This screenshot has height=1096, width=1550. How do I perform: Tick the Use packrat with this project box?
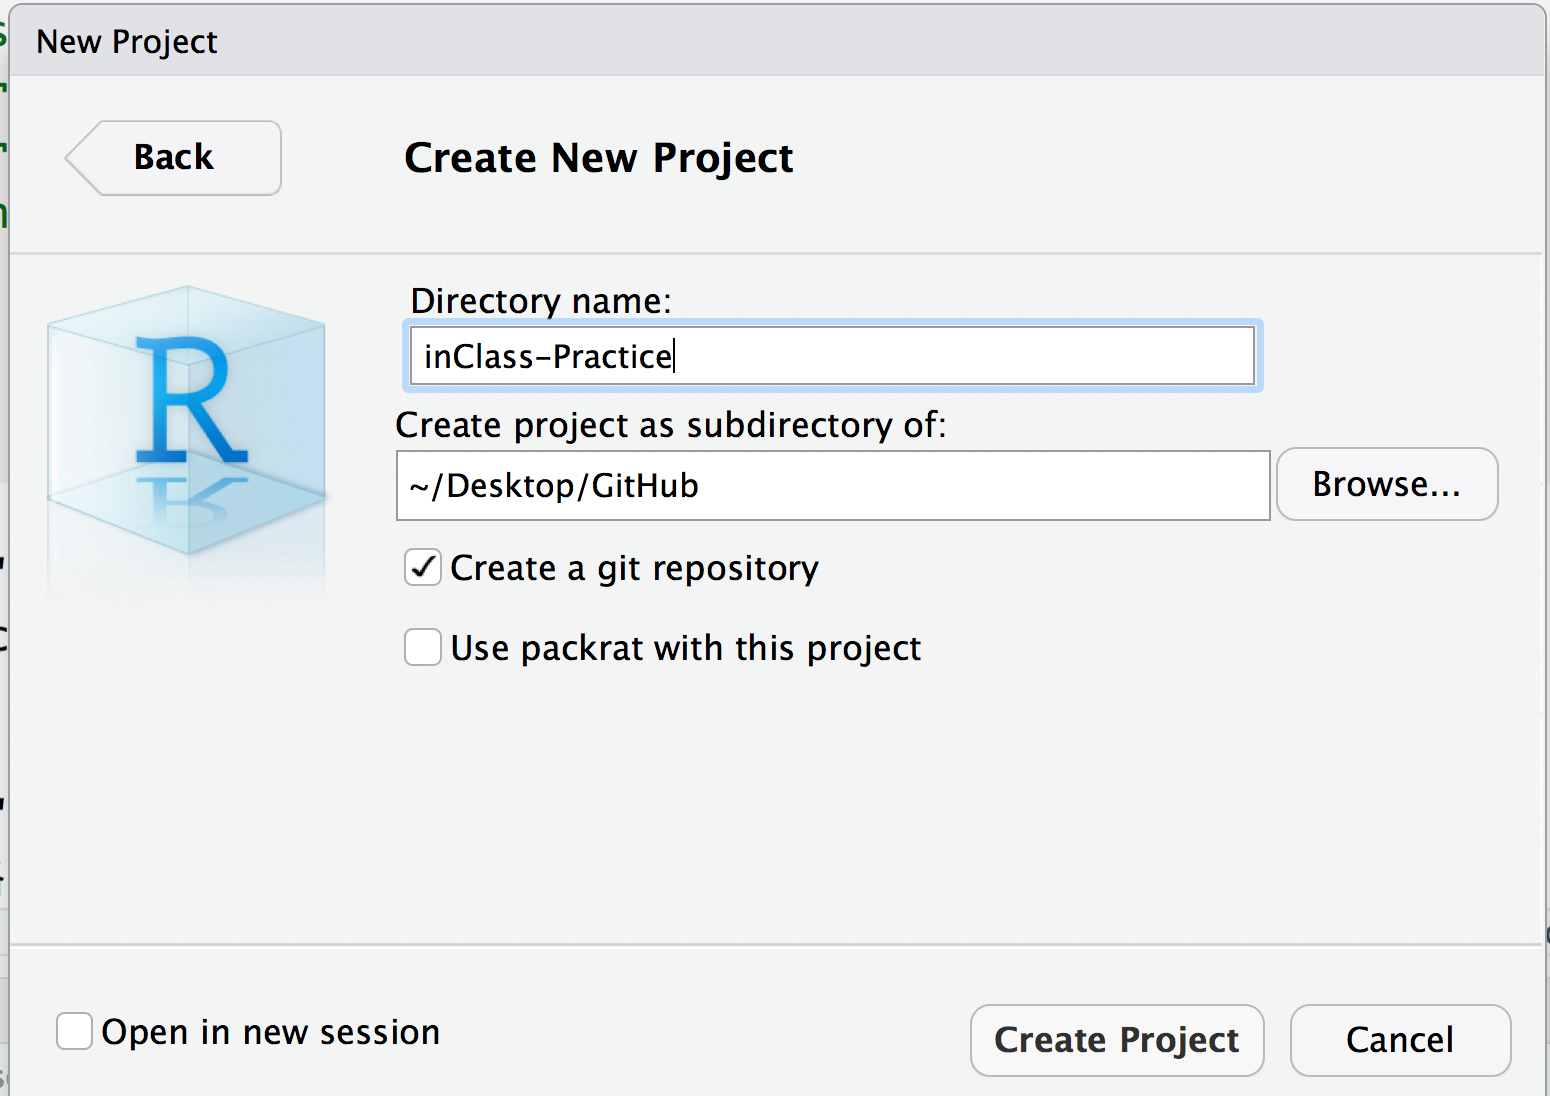(423, 647)
